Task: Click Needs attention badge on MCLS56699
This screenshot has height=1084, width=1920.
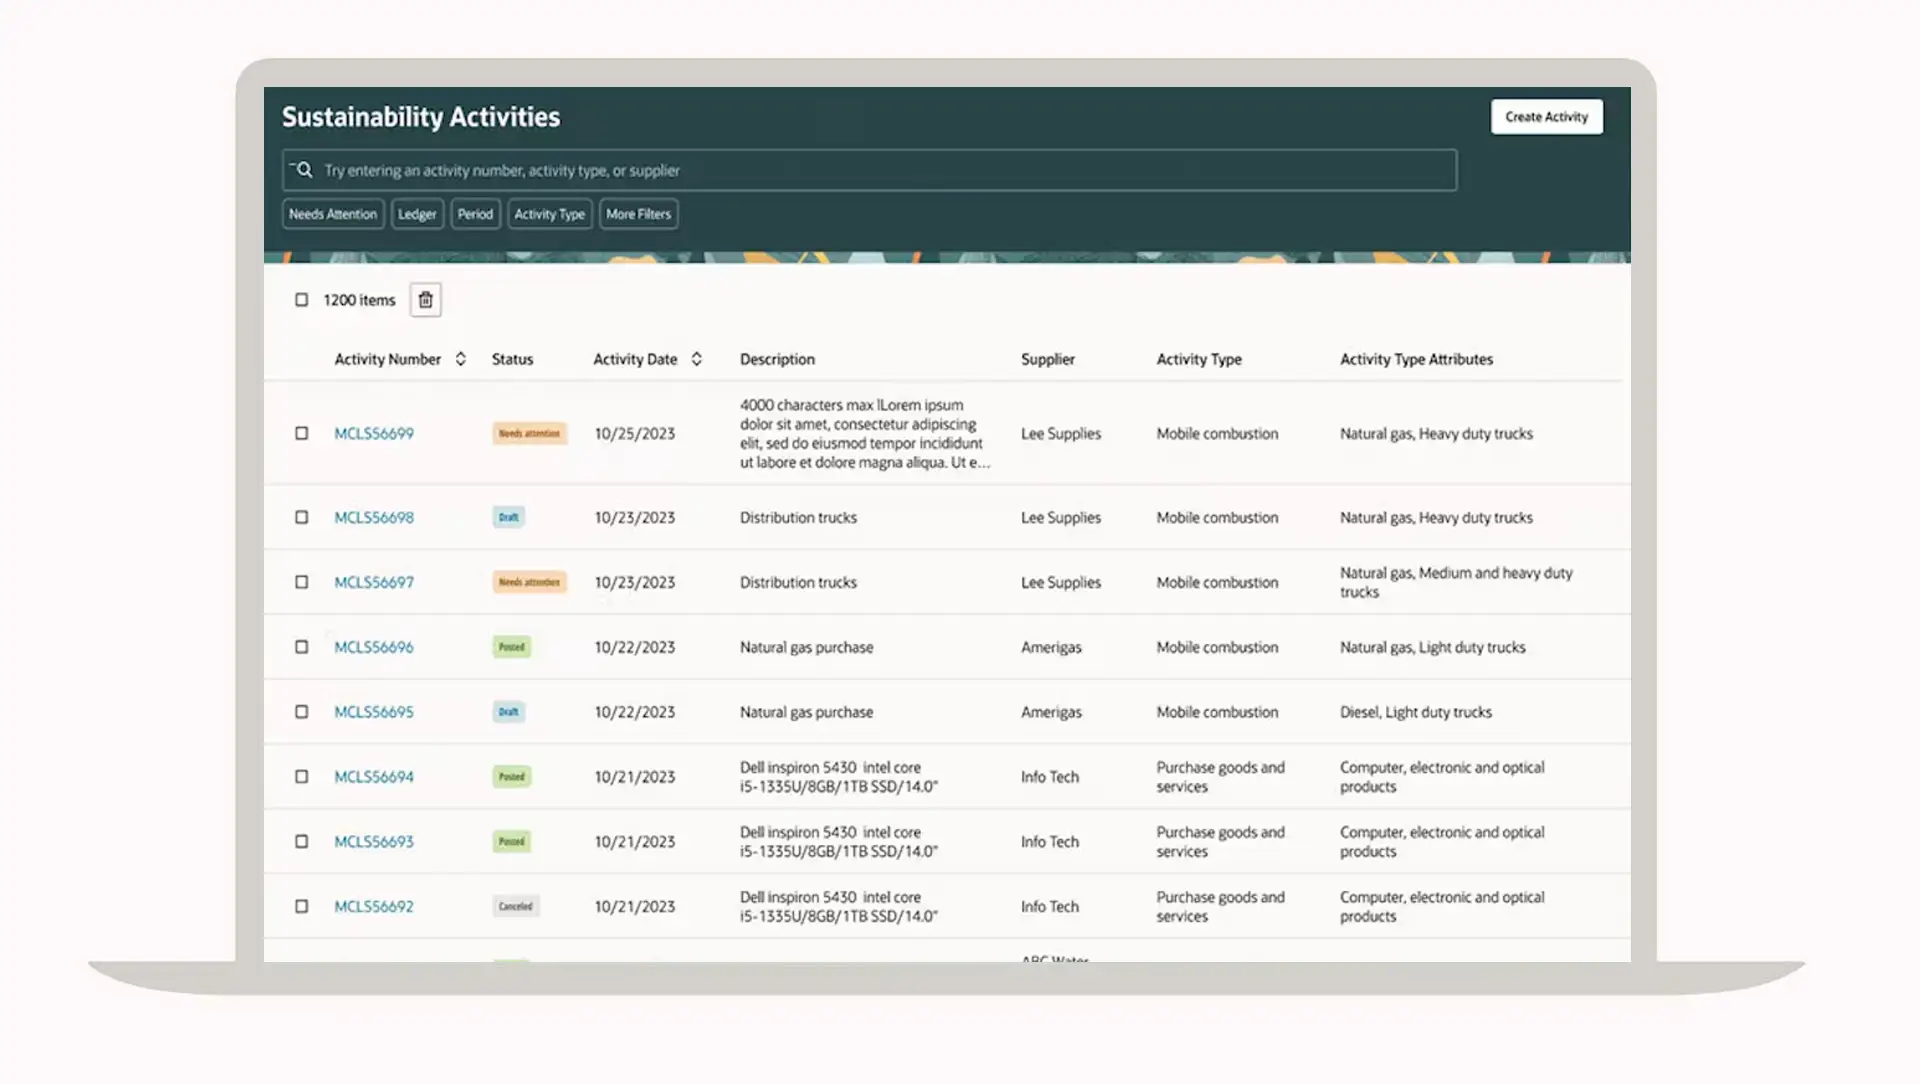Action: tap(529, 434)
